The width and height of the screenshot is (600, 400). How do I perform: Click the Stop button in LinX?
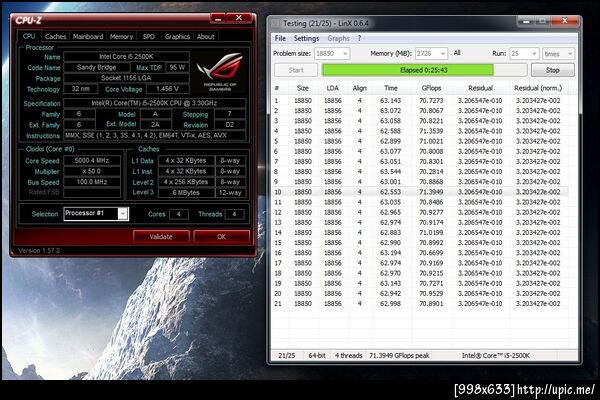553,70
